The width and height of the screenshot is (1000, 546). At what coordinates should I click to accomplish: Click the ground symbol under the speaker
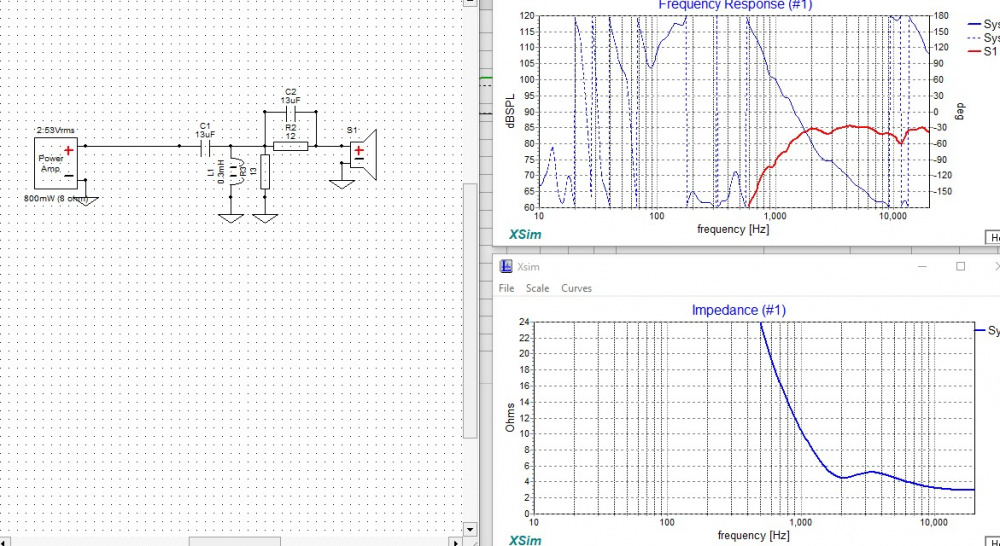pos(342,182)
